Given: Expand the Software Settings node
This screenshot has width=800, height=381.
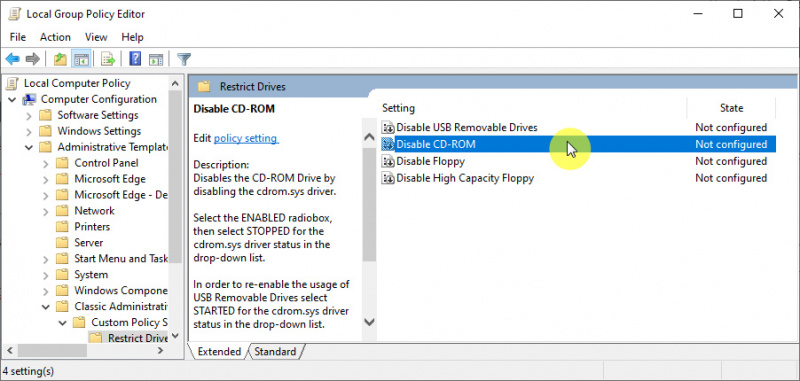Looking at the screenshot, I should click(x=29, y=115).
